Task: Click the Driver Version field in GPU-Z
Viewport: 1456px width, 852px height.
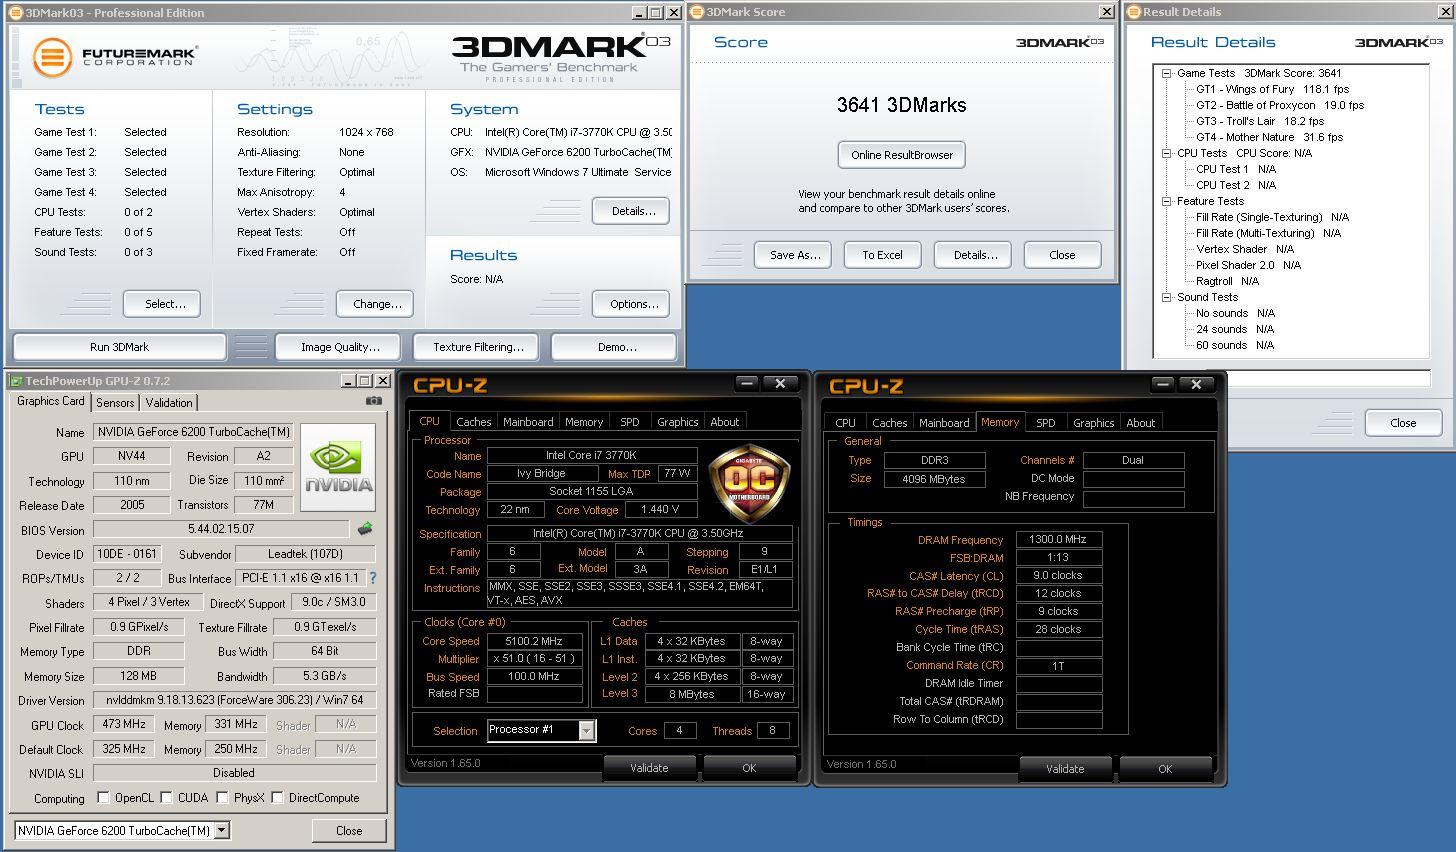Action: coord(234,700)
